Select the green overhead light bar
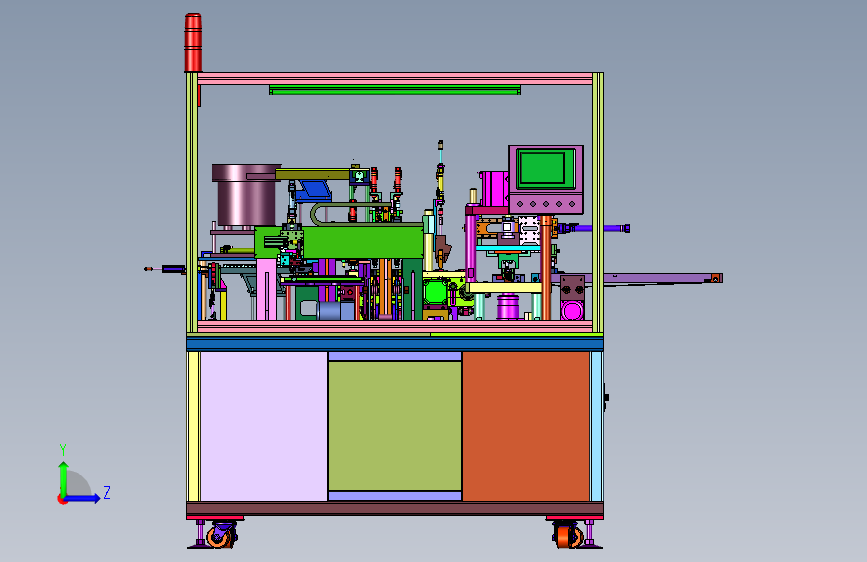Viewport: 867px width, 562px height. click(395, 90)
